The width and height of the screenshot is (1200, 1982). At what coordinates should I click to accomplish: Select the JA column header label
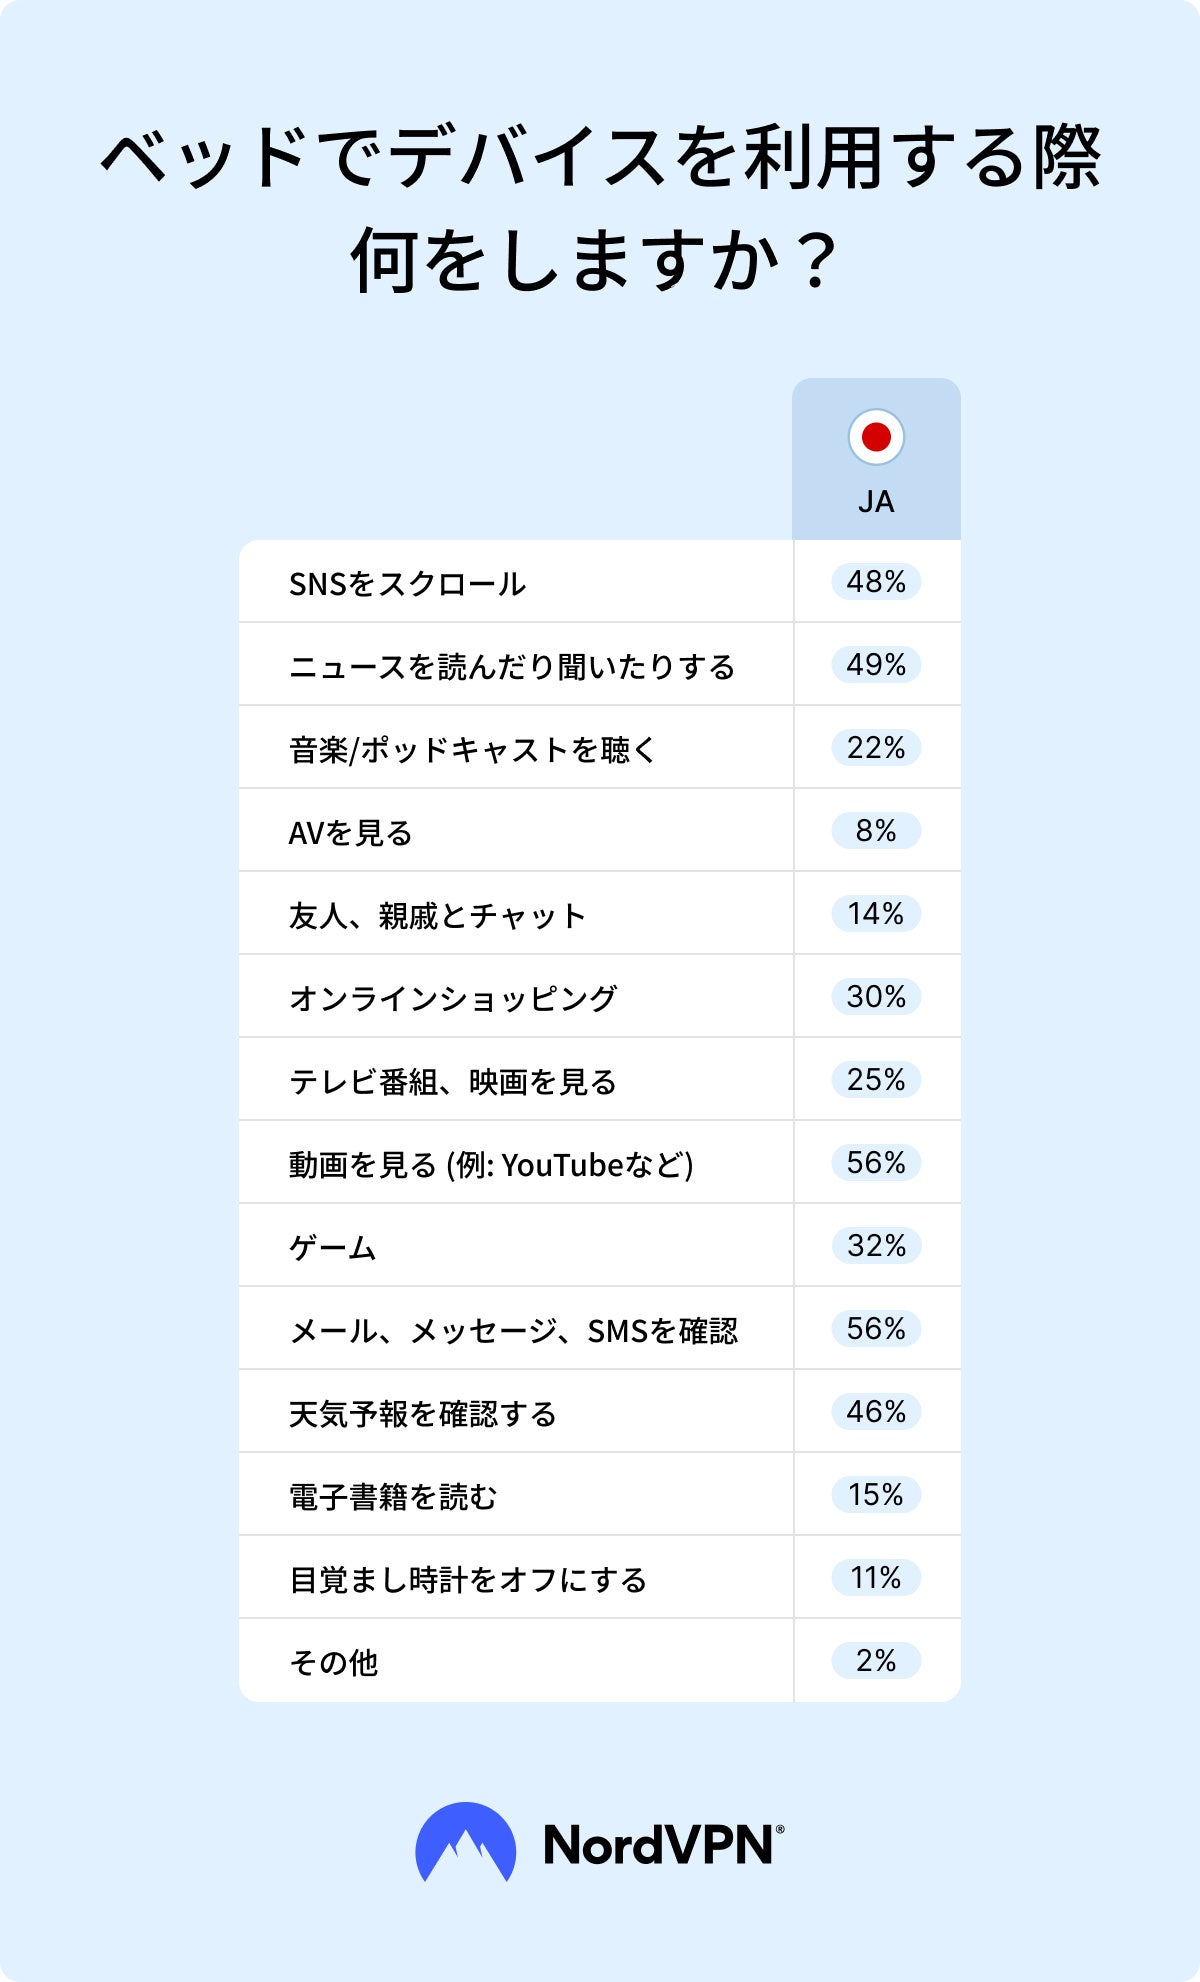tap(876, 502)
